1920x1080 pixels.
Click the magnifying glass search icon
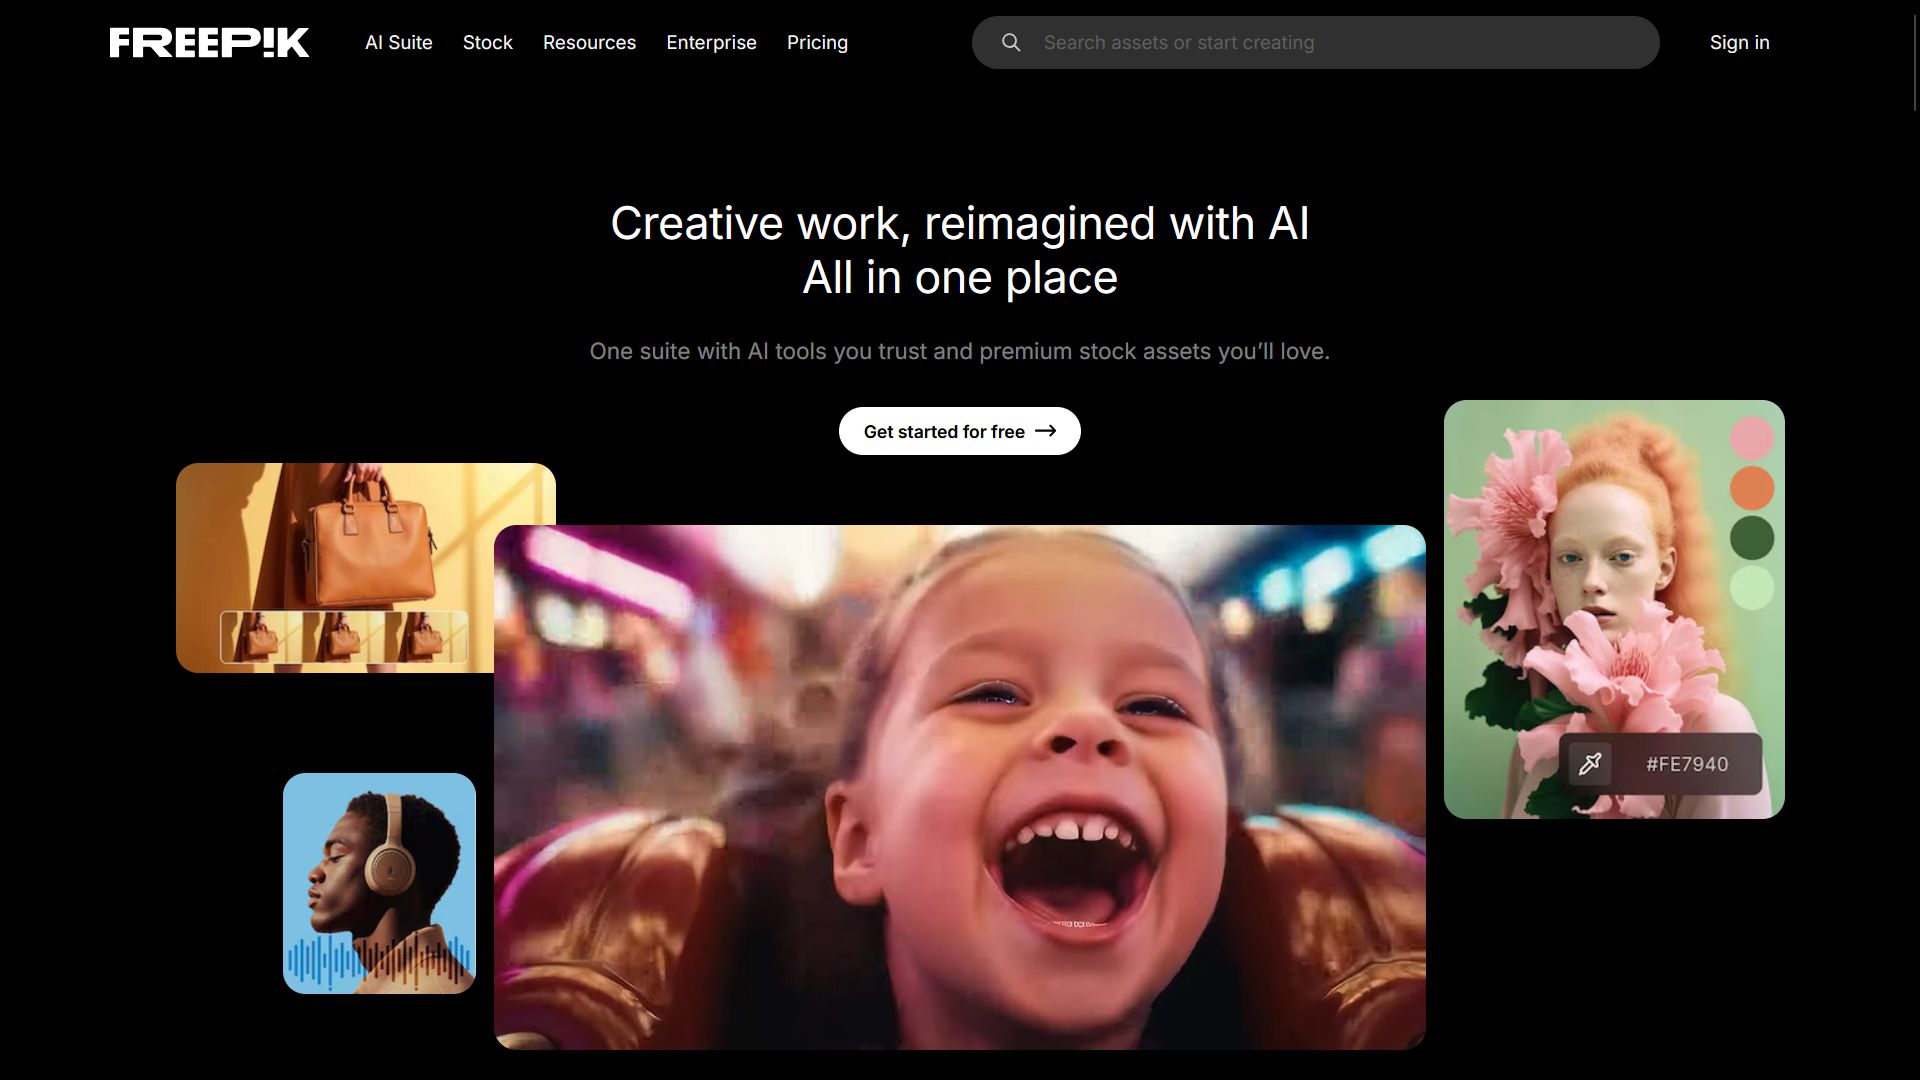[x=1011, y=42]
